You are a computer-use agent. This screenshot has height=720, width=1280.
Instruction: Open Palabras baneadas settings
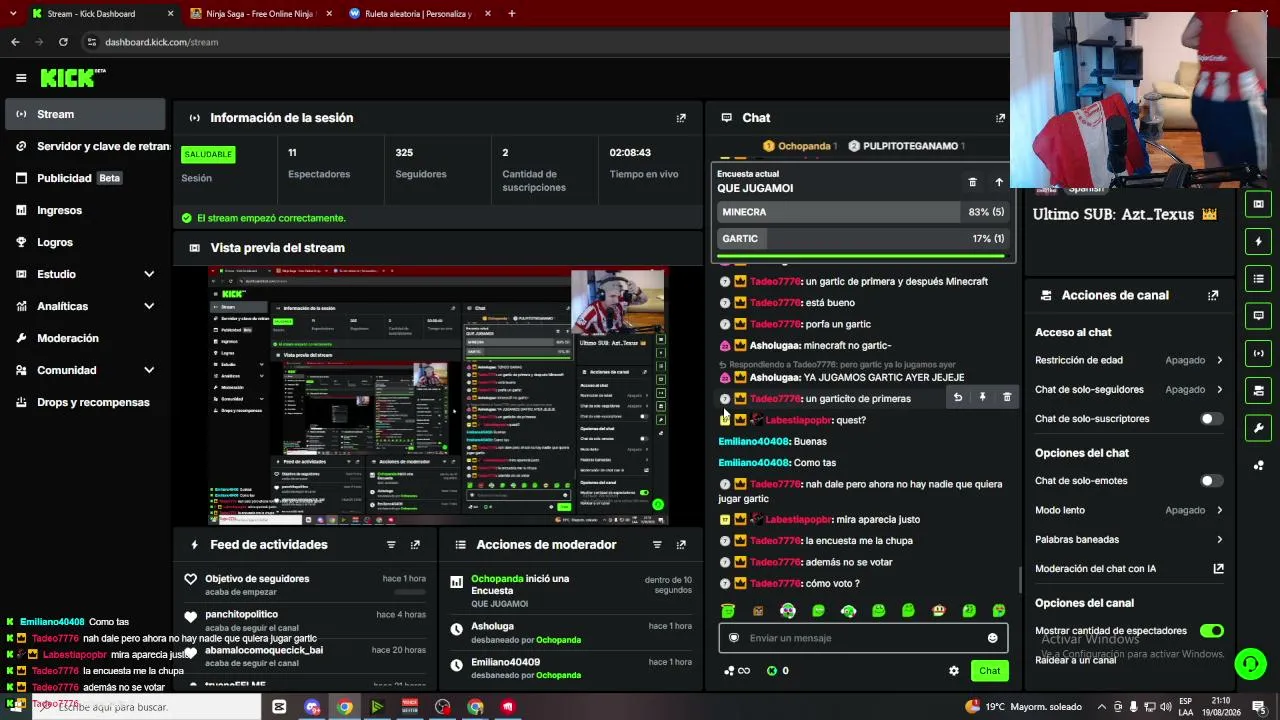coord(1129,540)
